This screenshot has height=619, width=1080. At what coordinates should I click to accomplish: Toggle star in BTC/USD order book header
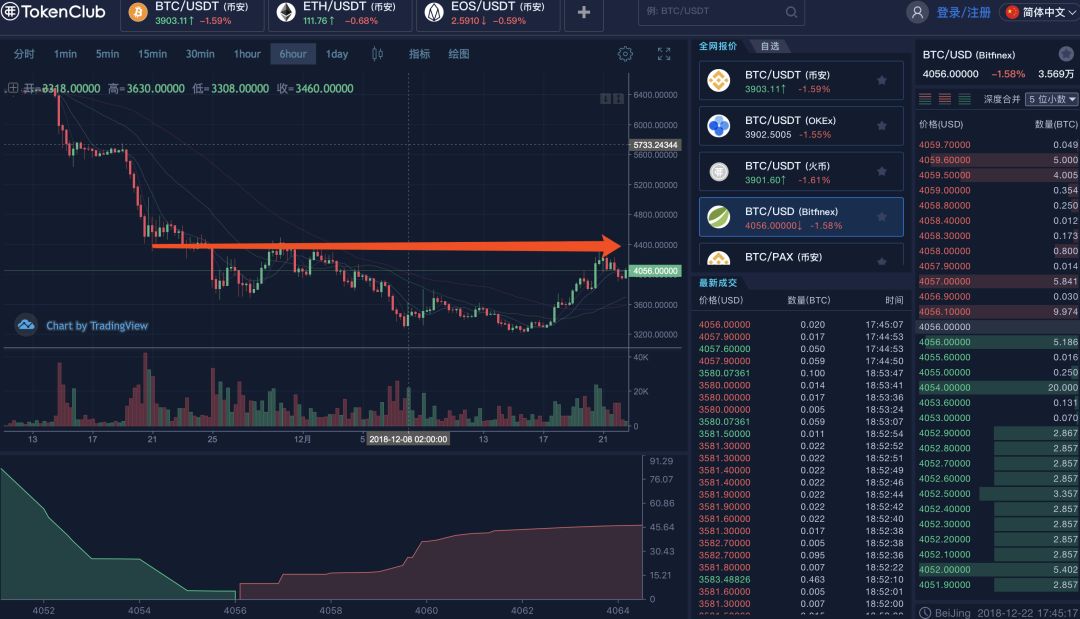tap(1066, 54)
